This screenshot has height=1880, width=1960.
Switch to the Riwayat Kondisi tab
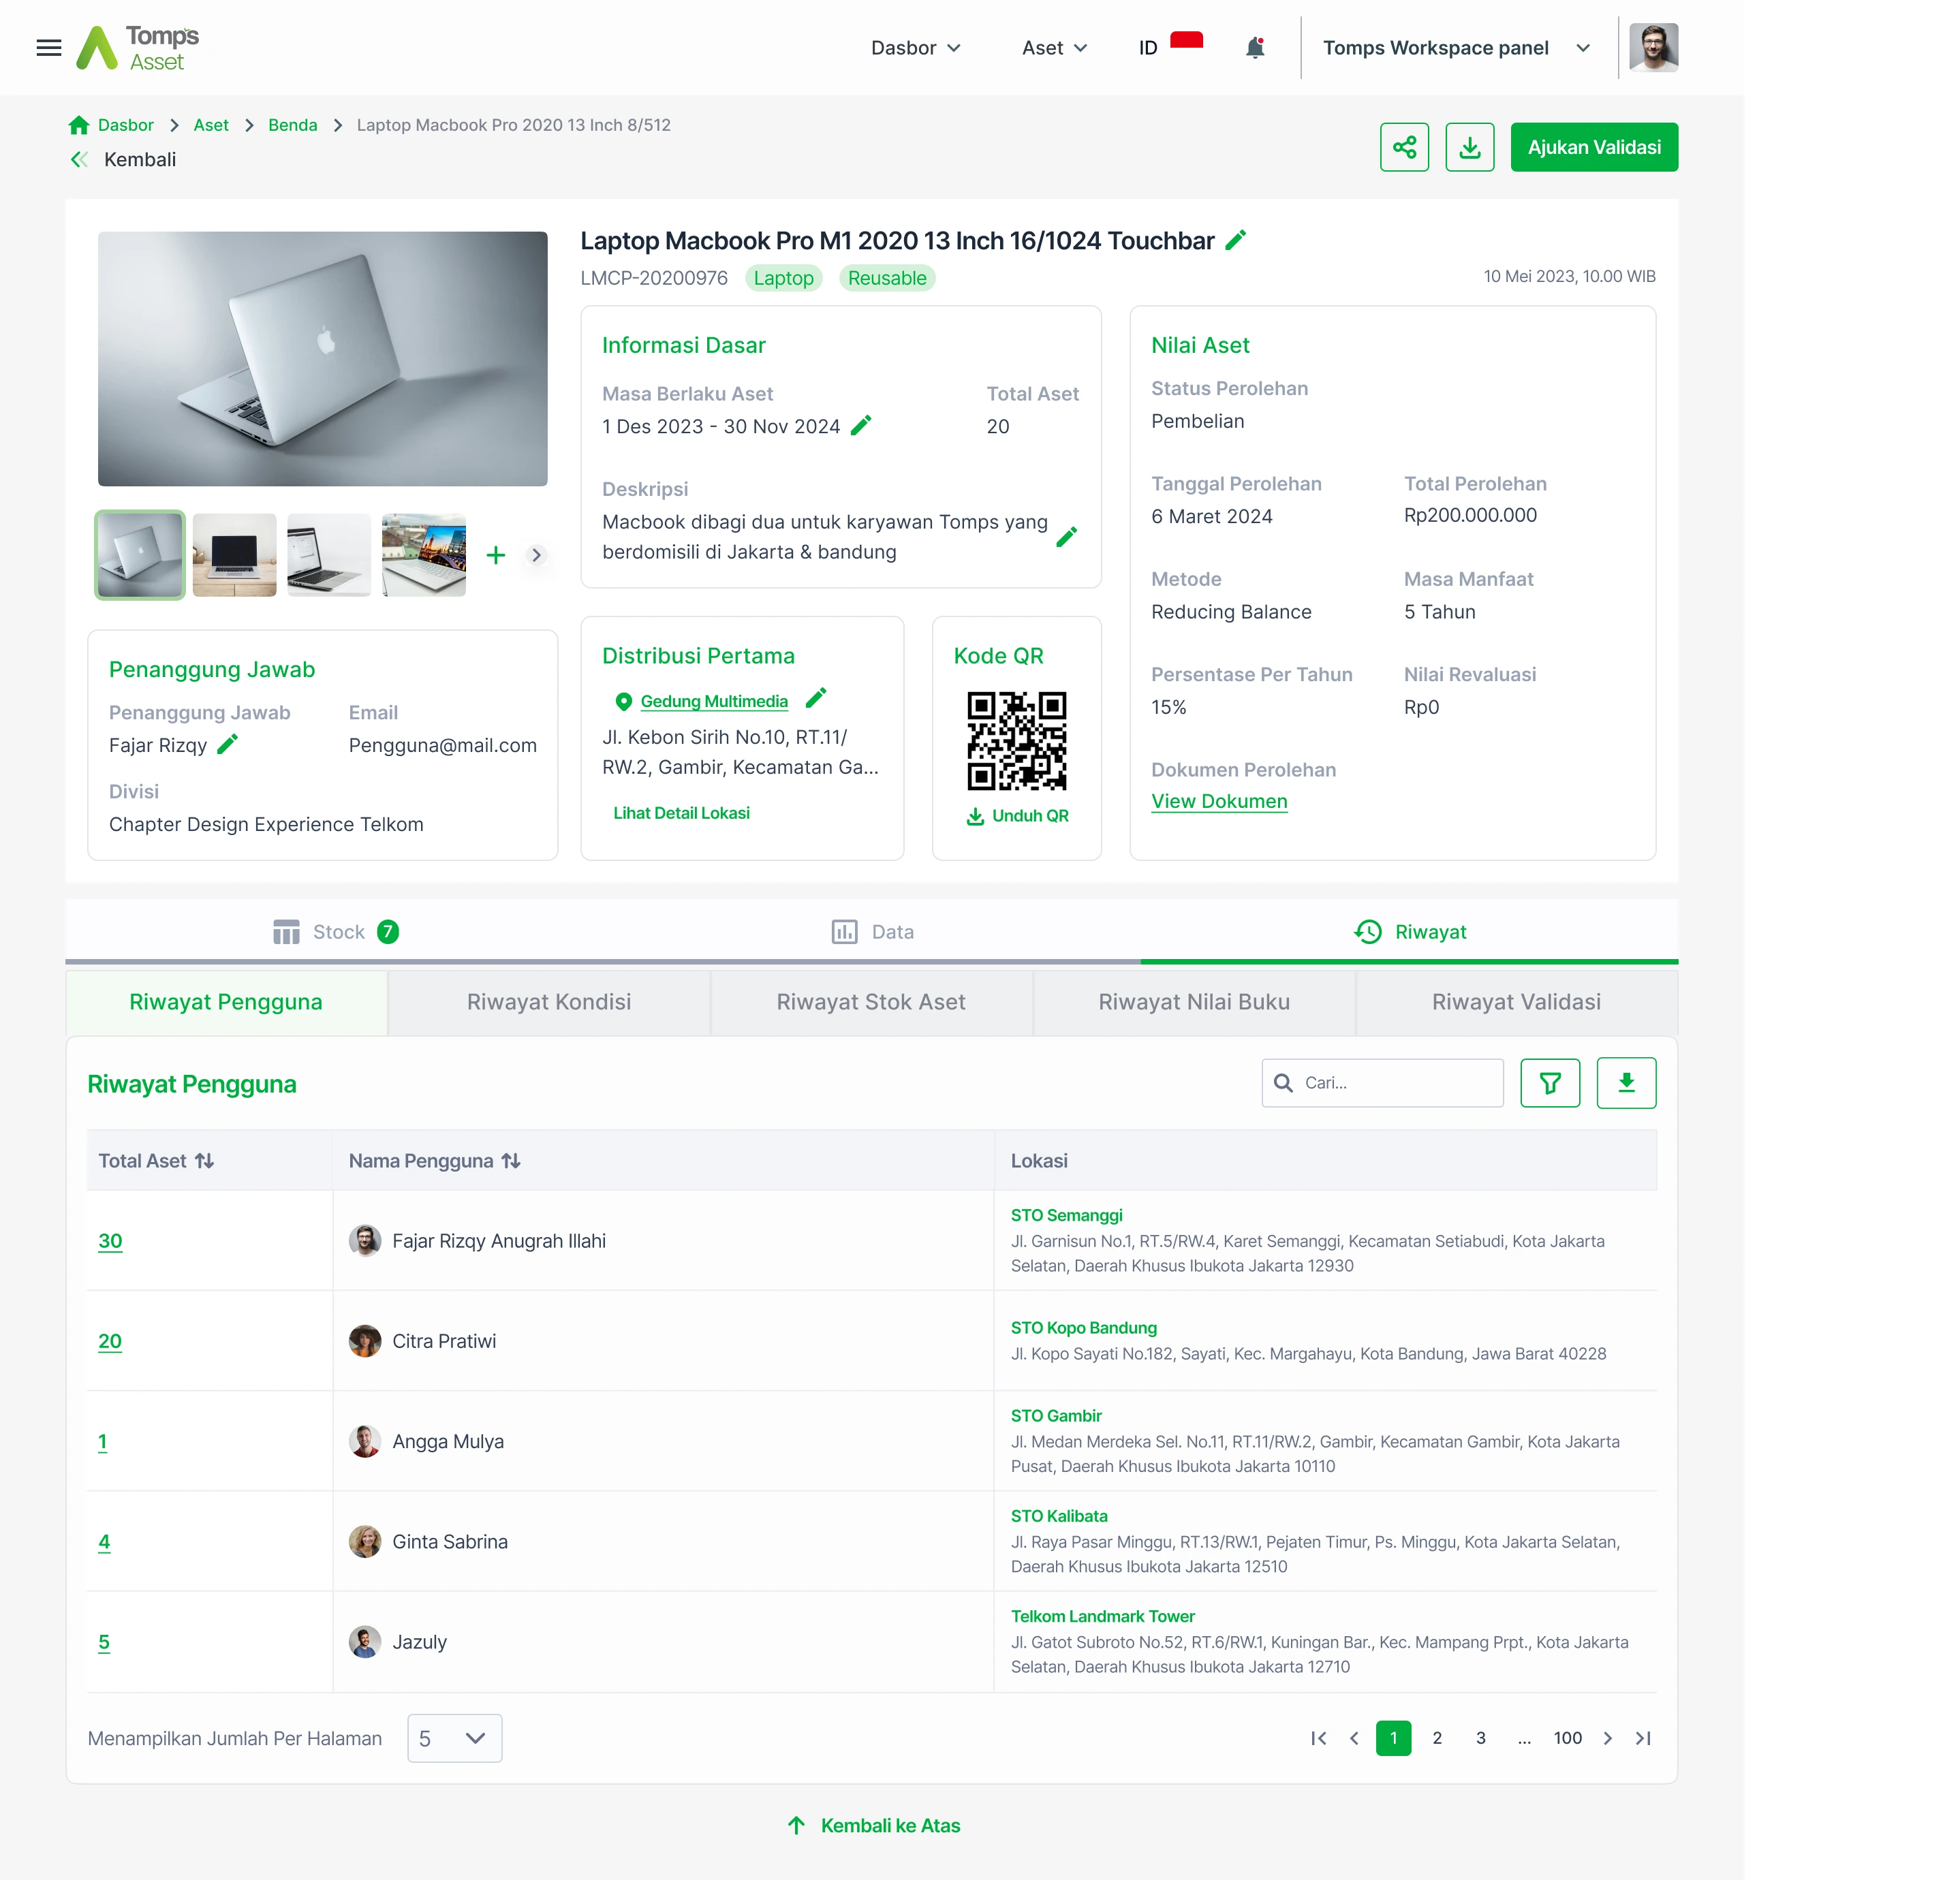[548, 1001]
